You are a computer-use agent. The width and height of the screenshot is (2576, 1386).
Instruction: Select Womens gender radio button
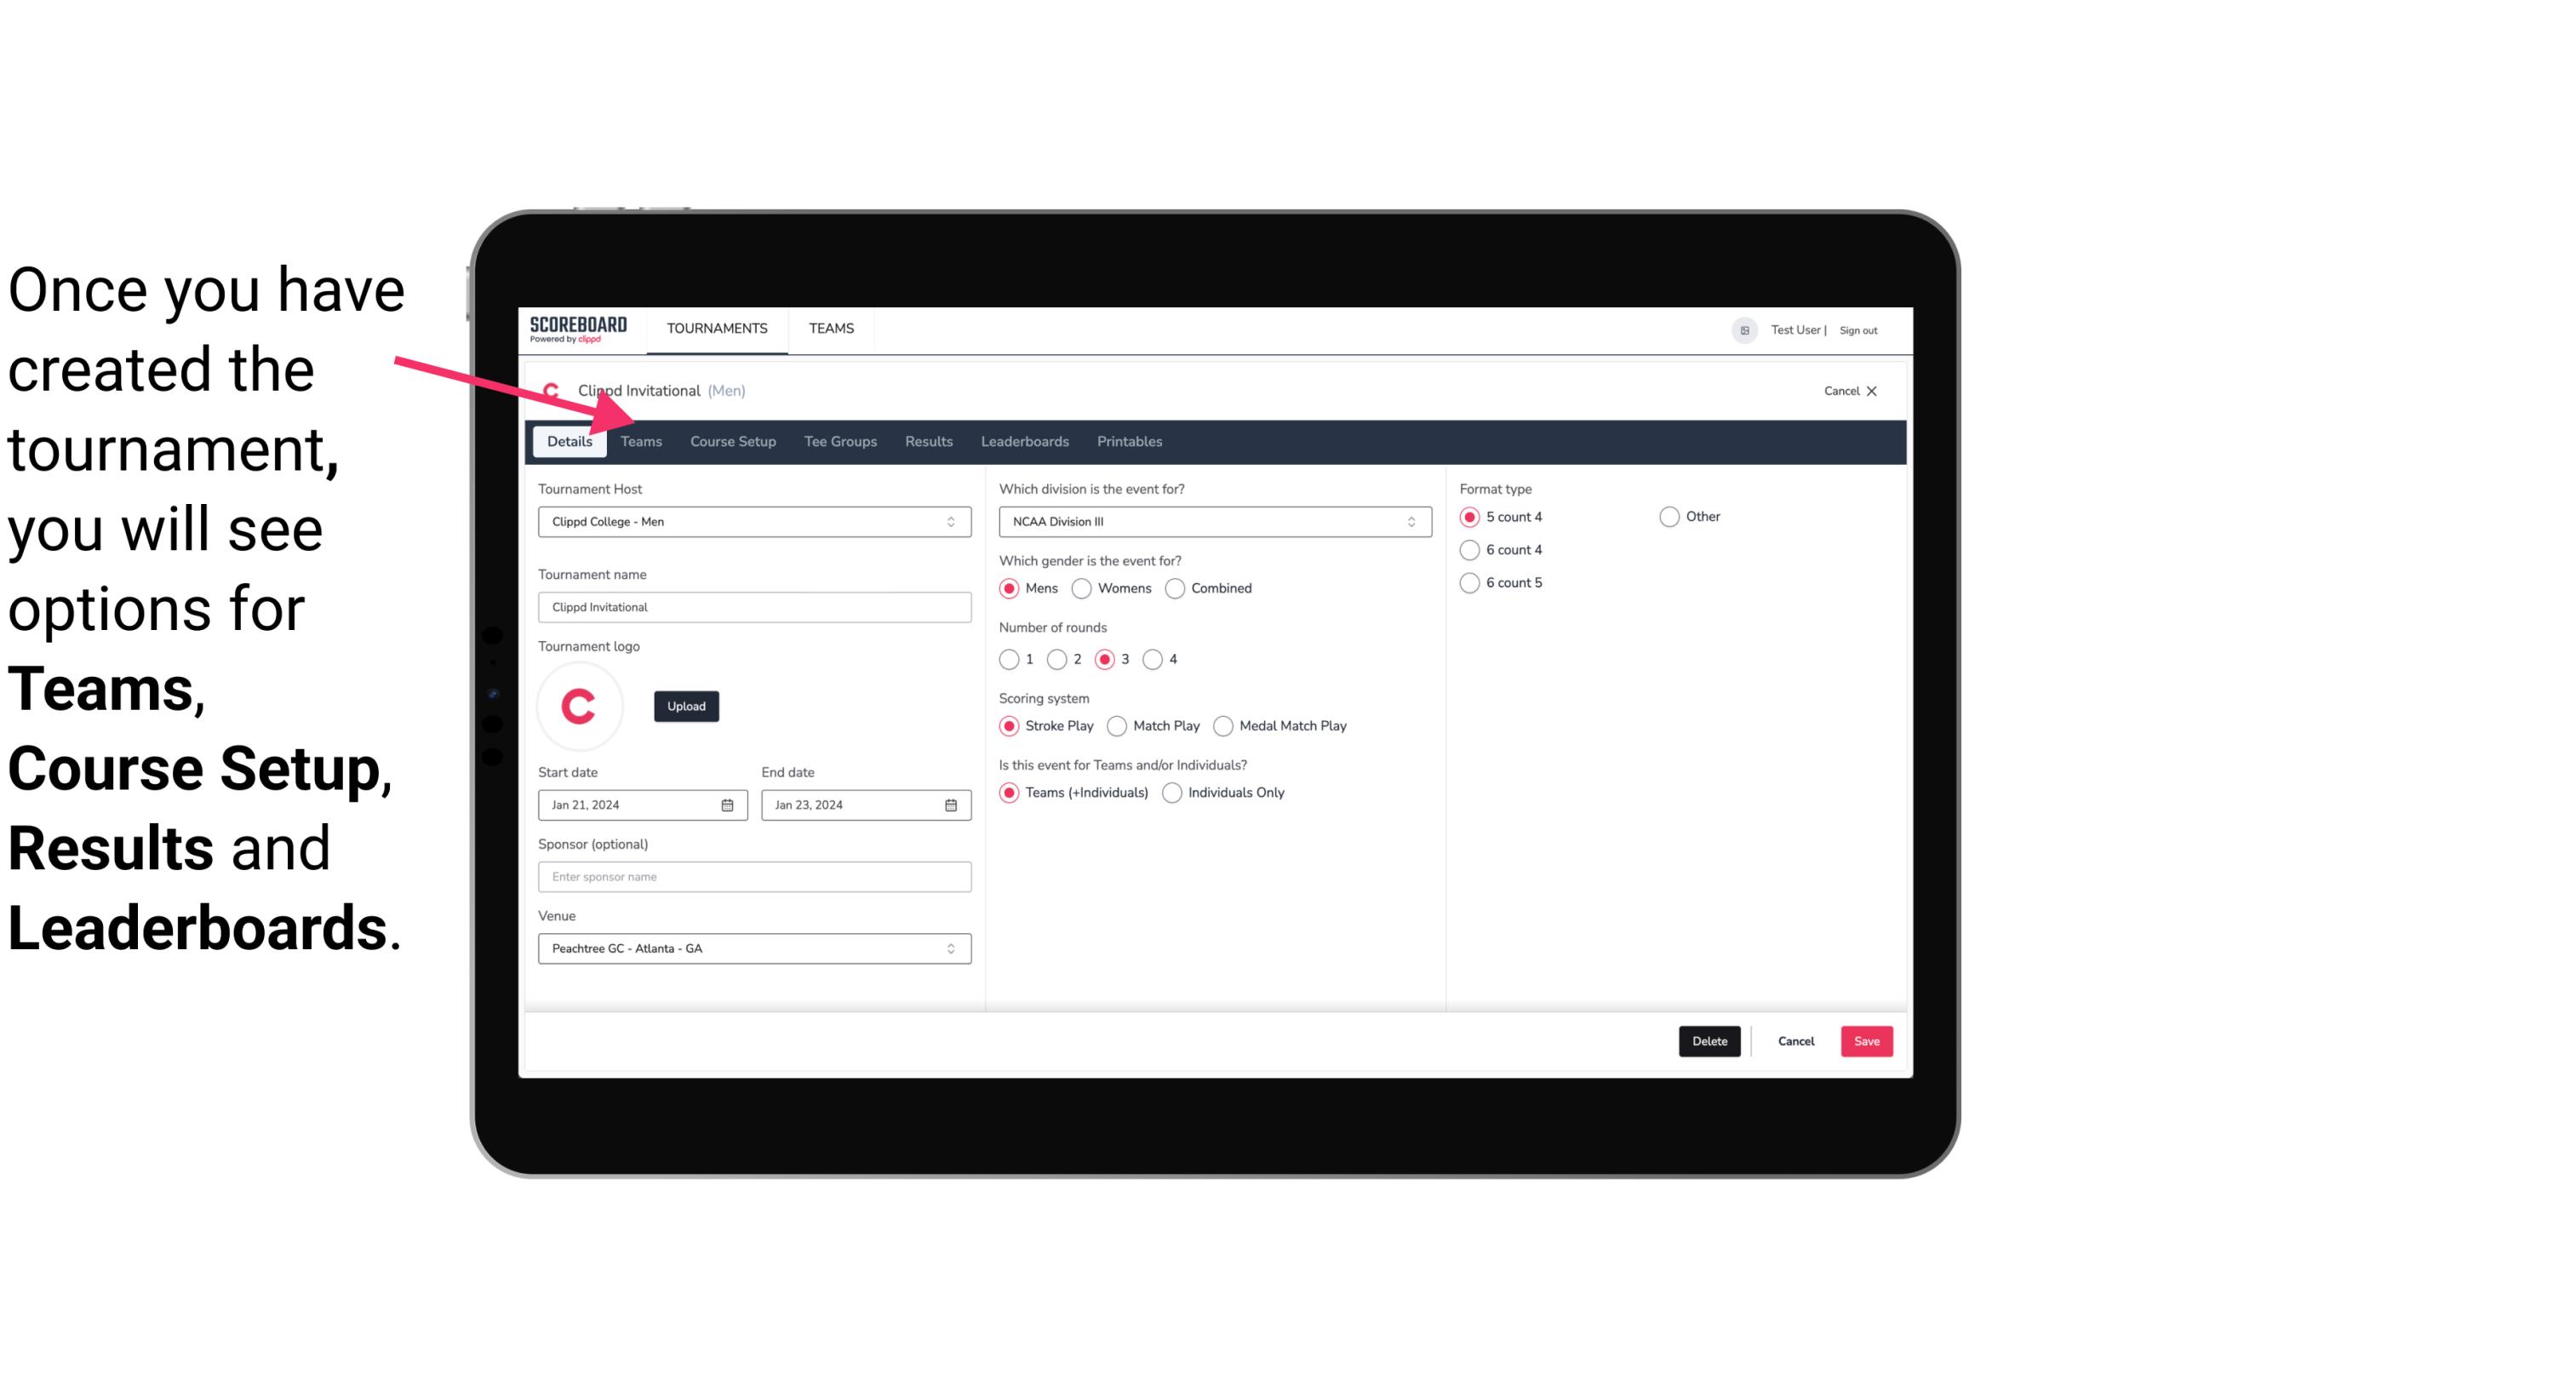pyautogui.click(x=1084, y=587)
